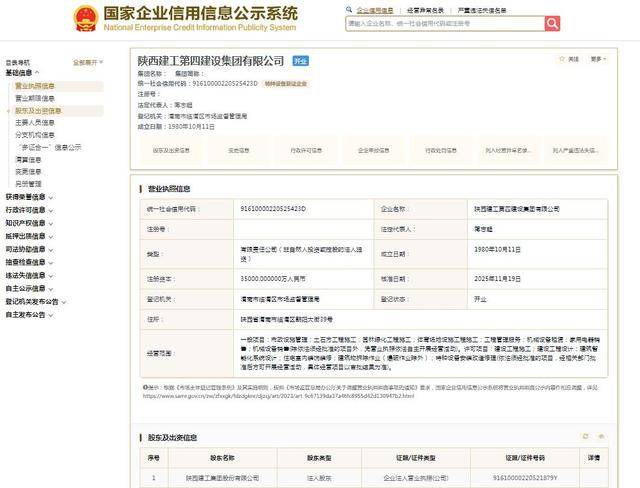The height and width of the screenshot is (488, 640).
Task: Expand 获得荣誉信息 section
Action: click(29, 197)
